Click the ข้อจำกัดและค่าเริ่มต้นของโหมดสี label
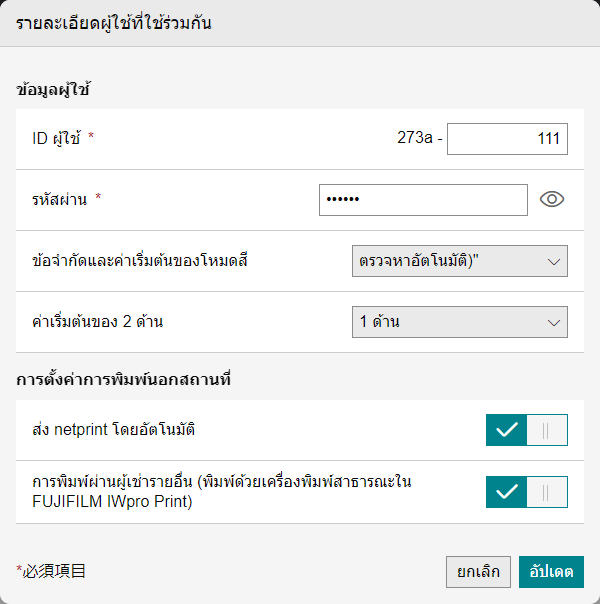The height and width of the screenshot is (604, 600). 140,260
